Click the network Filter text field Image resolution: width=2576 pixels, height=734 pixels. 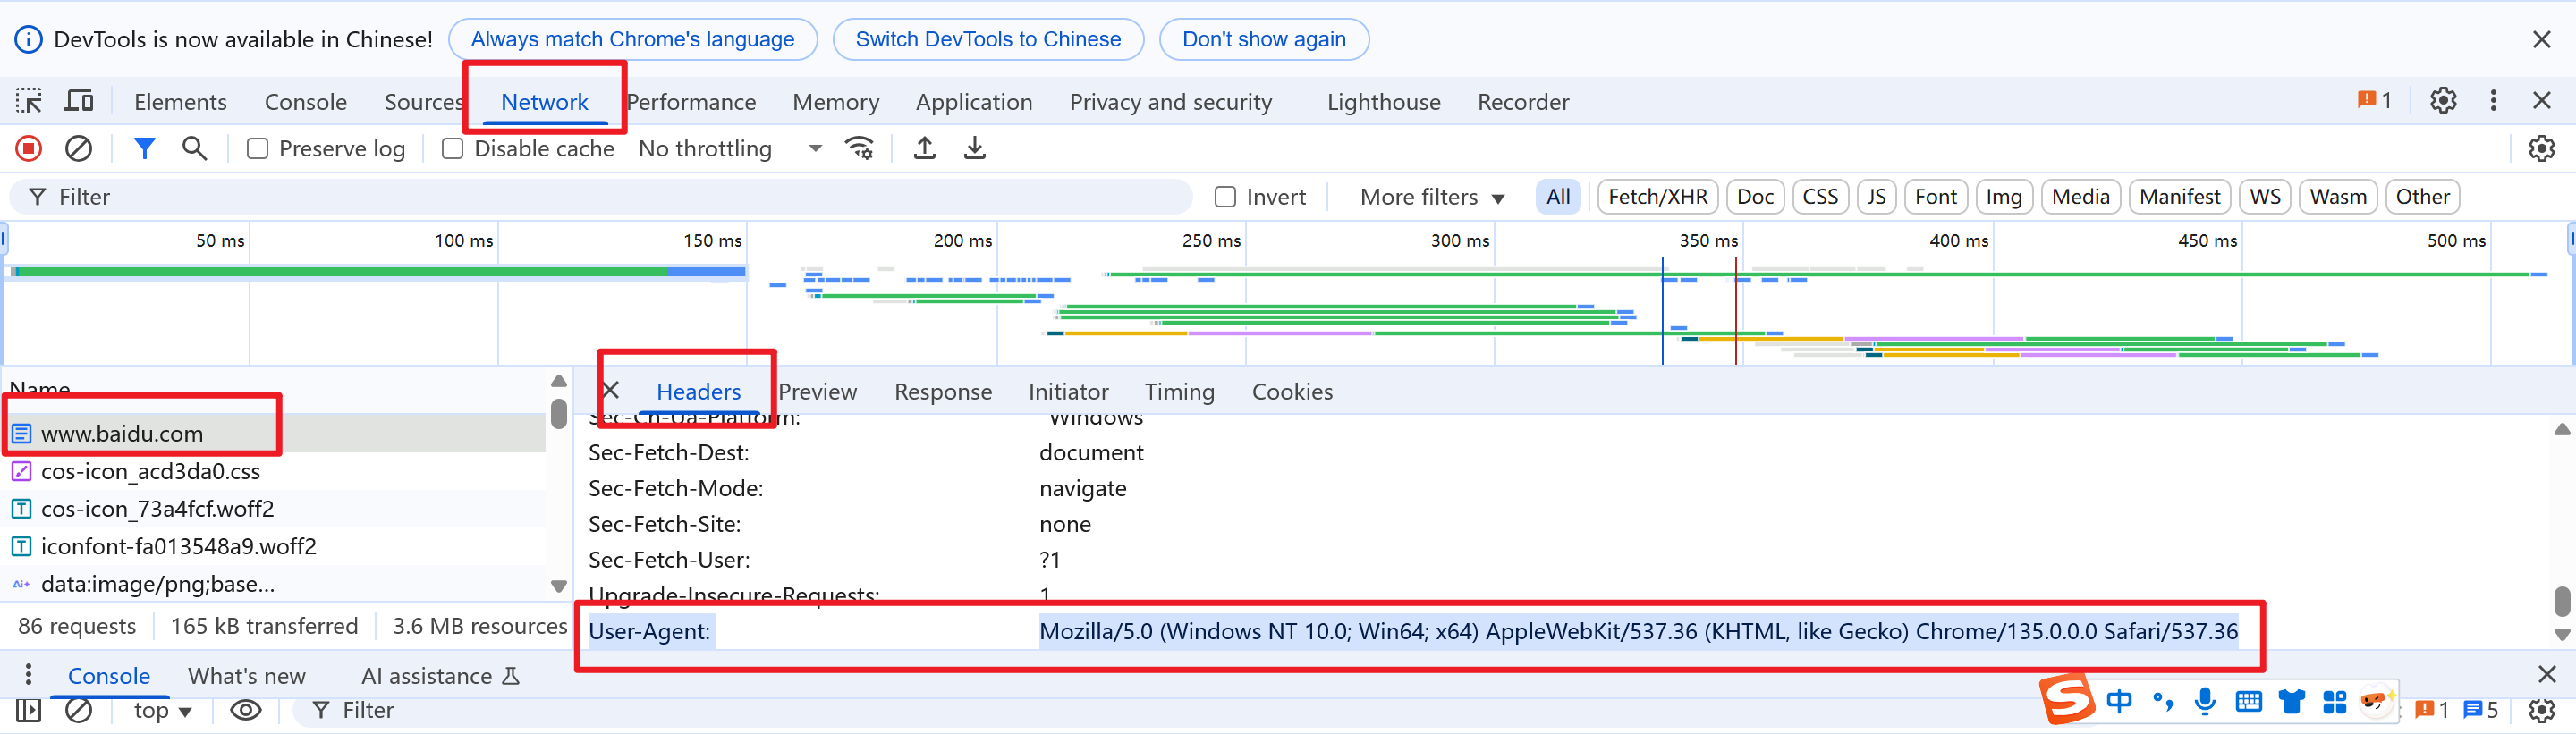(600, 197)
